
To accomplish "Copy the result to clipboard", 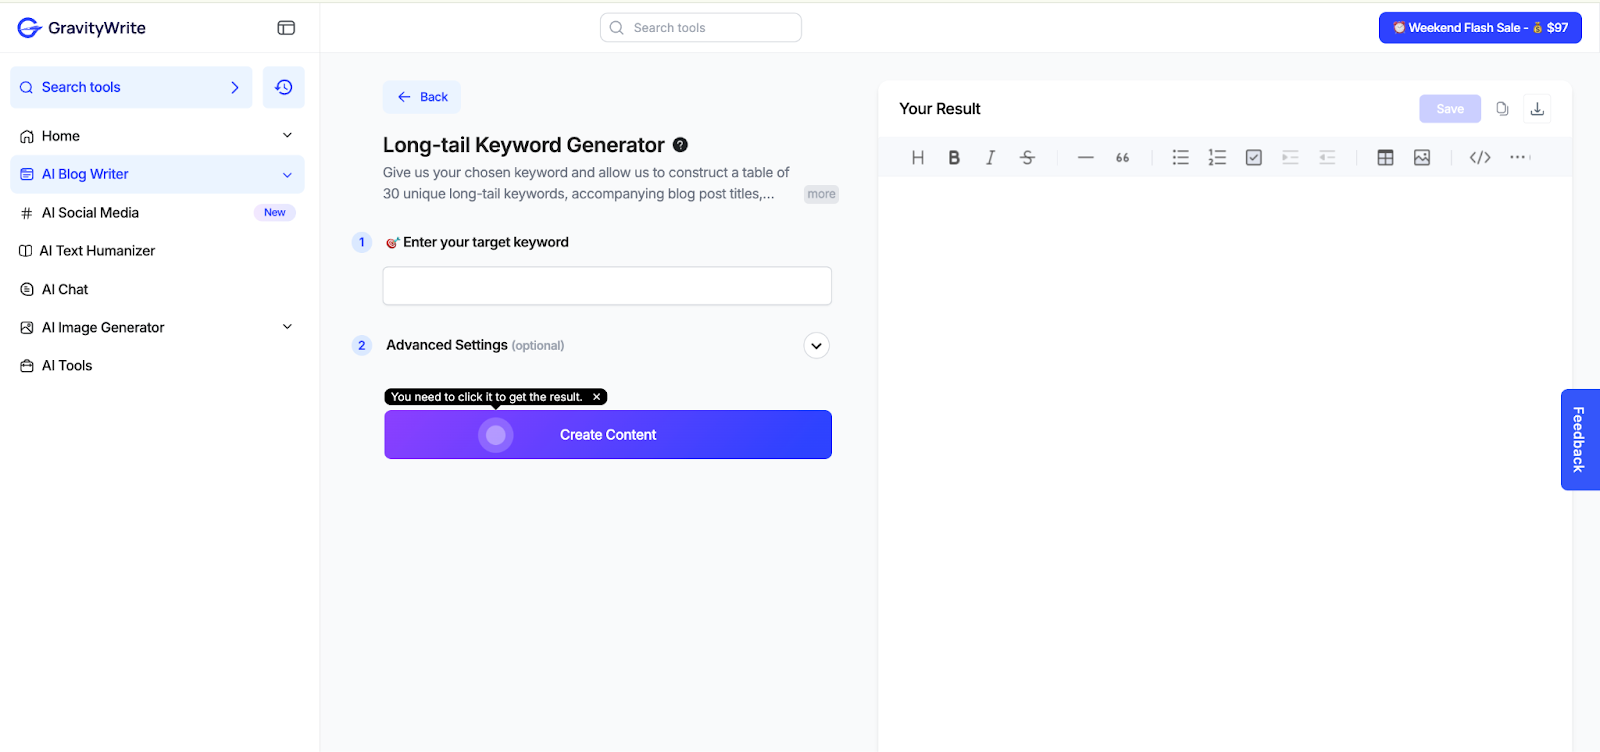I will point(1502,109).
